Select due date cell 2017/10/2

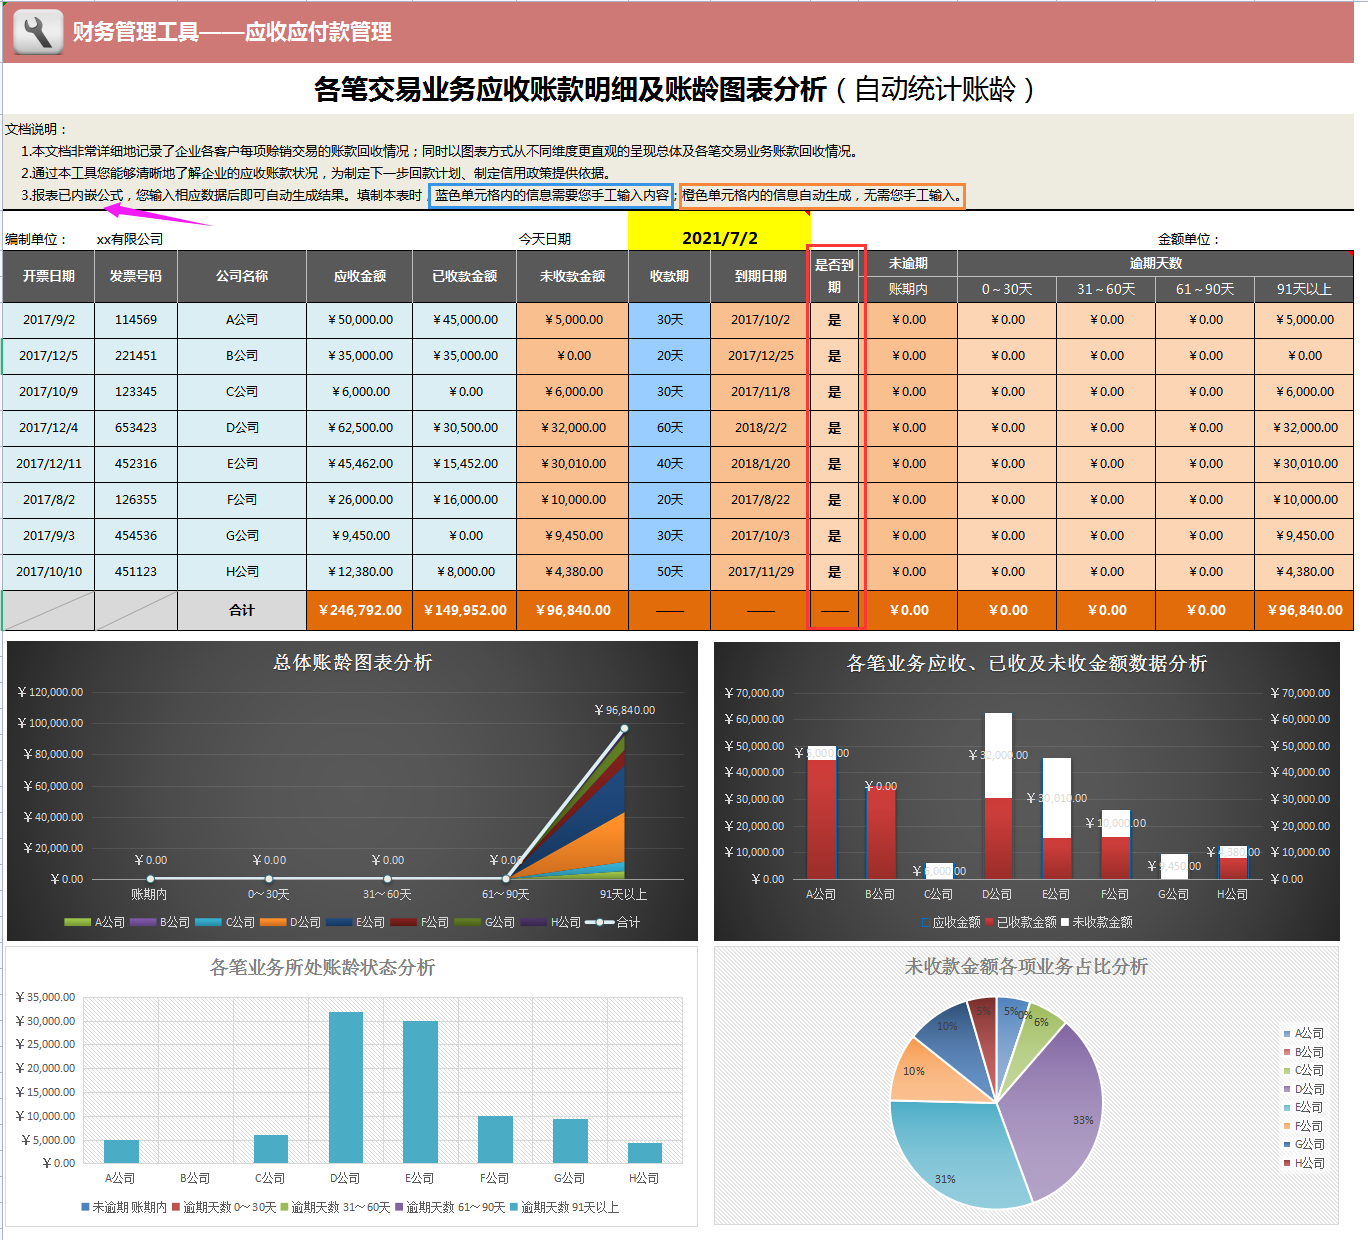760,320
